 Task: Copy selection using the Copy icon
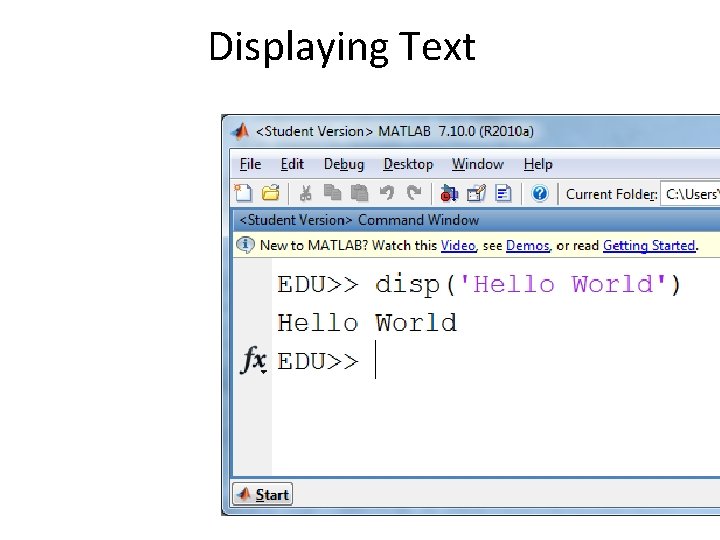[x=332, y=193]
